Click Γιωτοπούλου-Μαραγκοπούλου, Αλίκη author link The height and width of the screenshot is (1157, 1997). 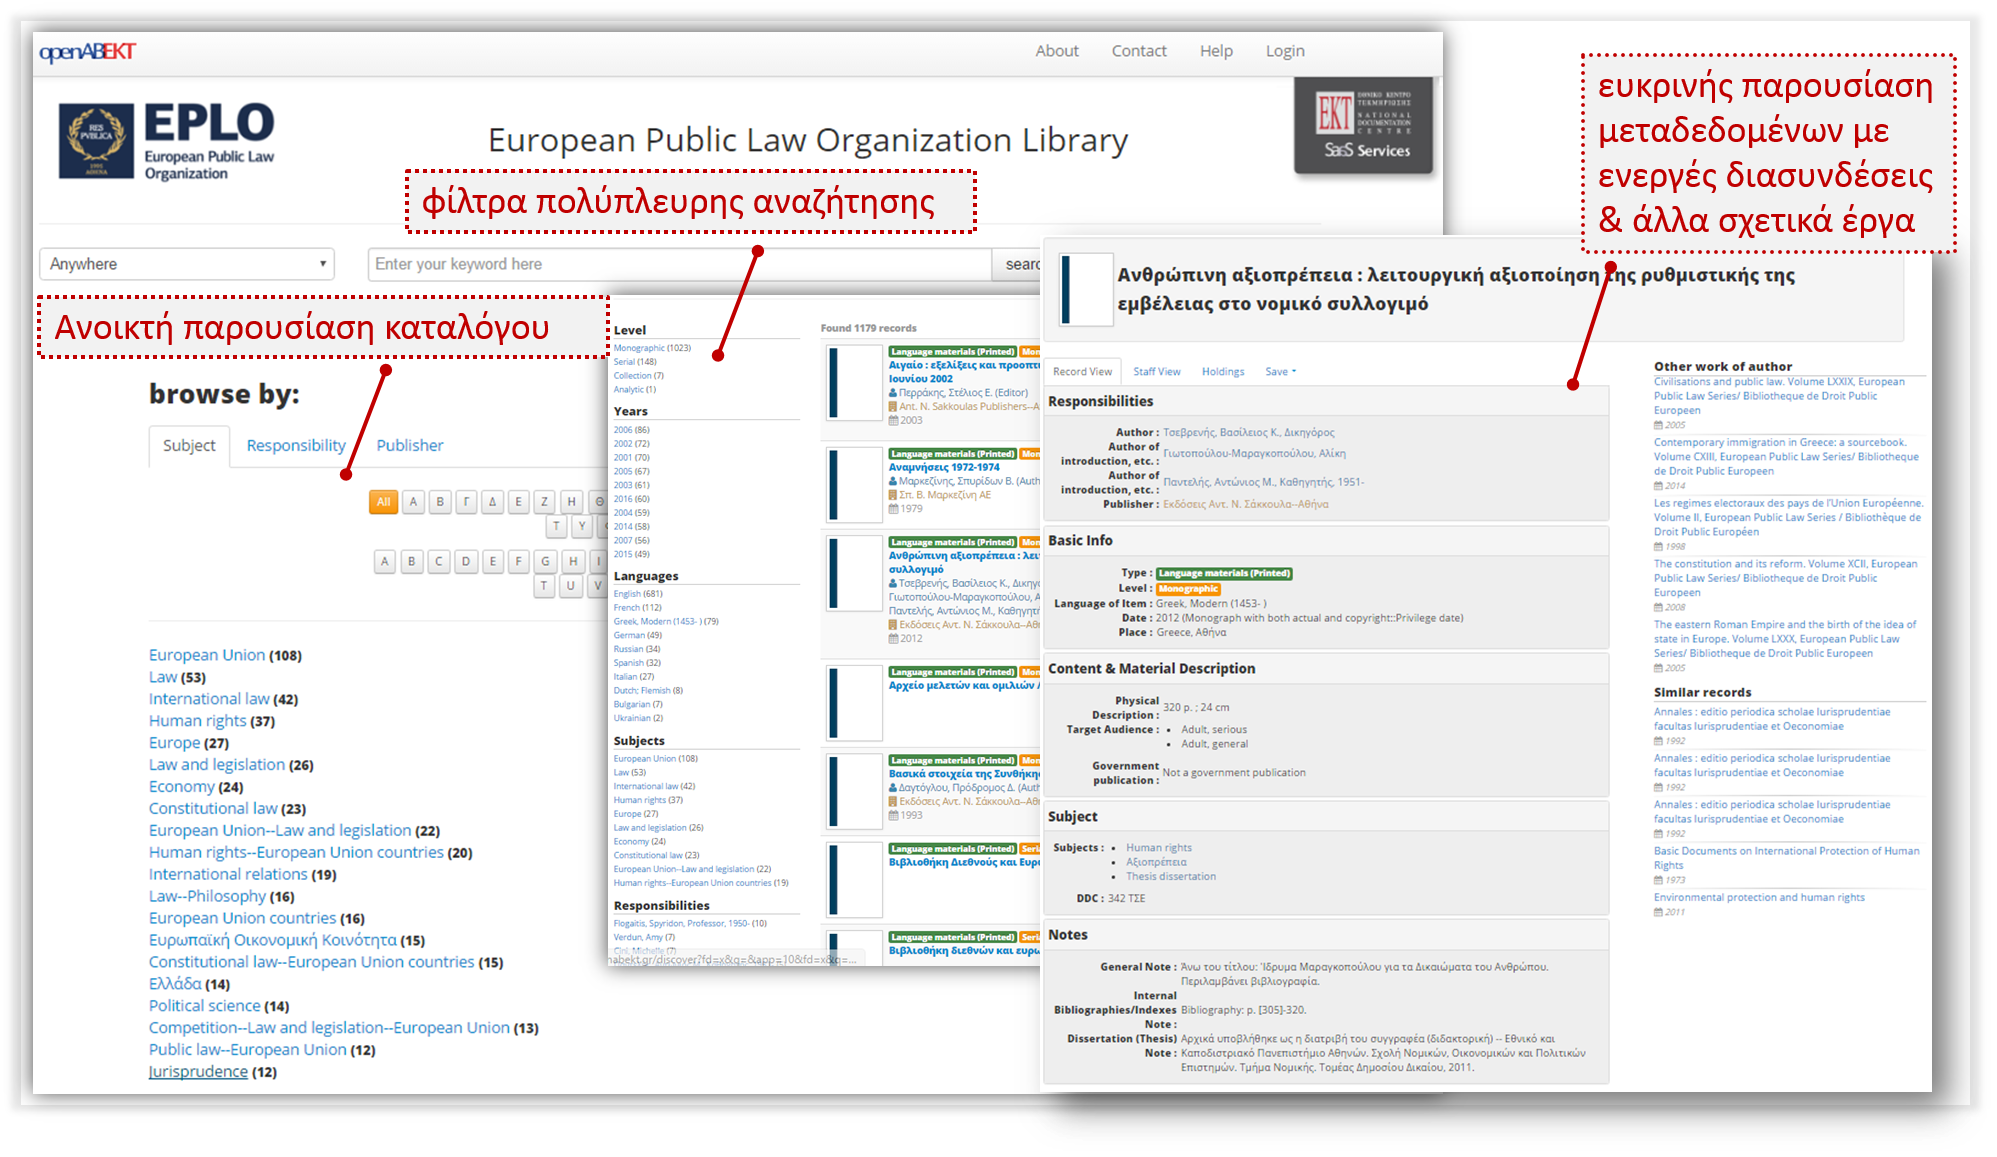(x=1254, y=454)
